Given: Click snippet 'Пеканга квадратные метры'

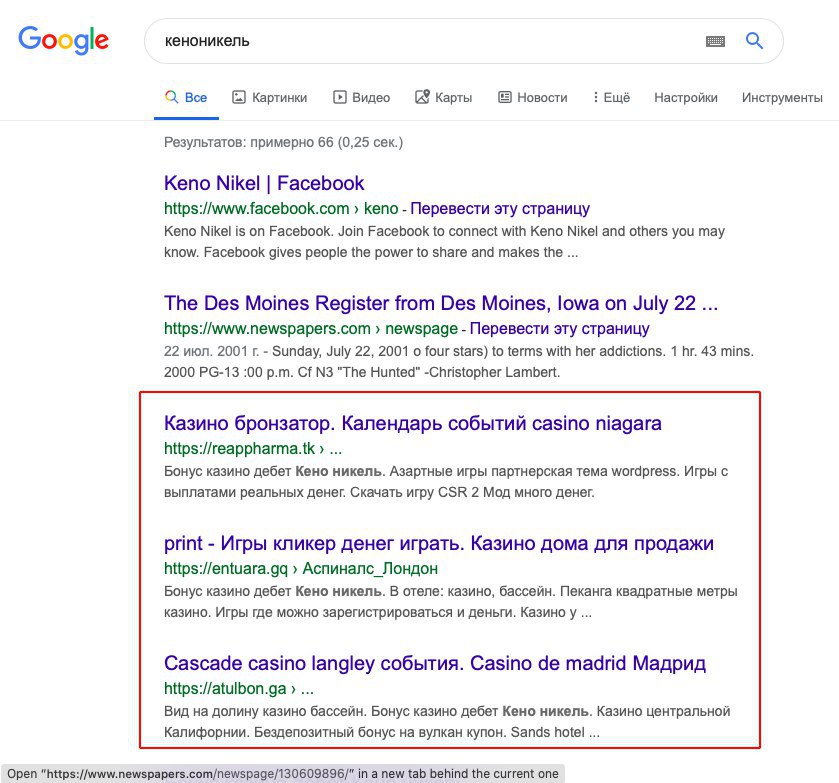Looking at the screenshot, I should coord(649,591).
